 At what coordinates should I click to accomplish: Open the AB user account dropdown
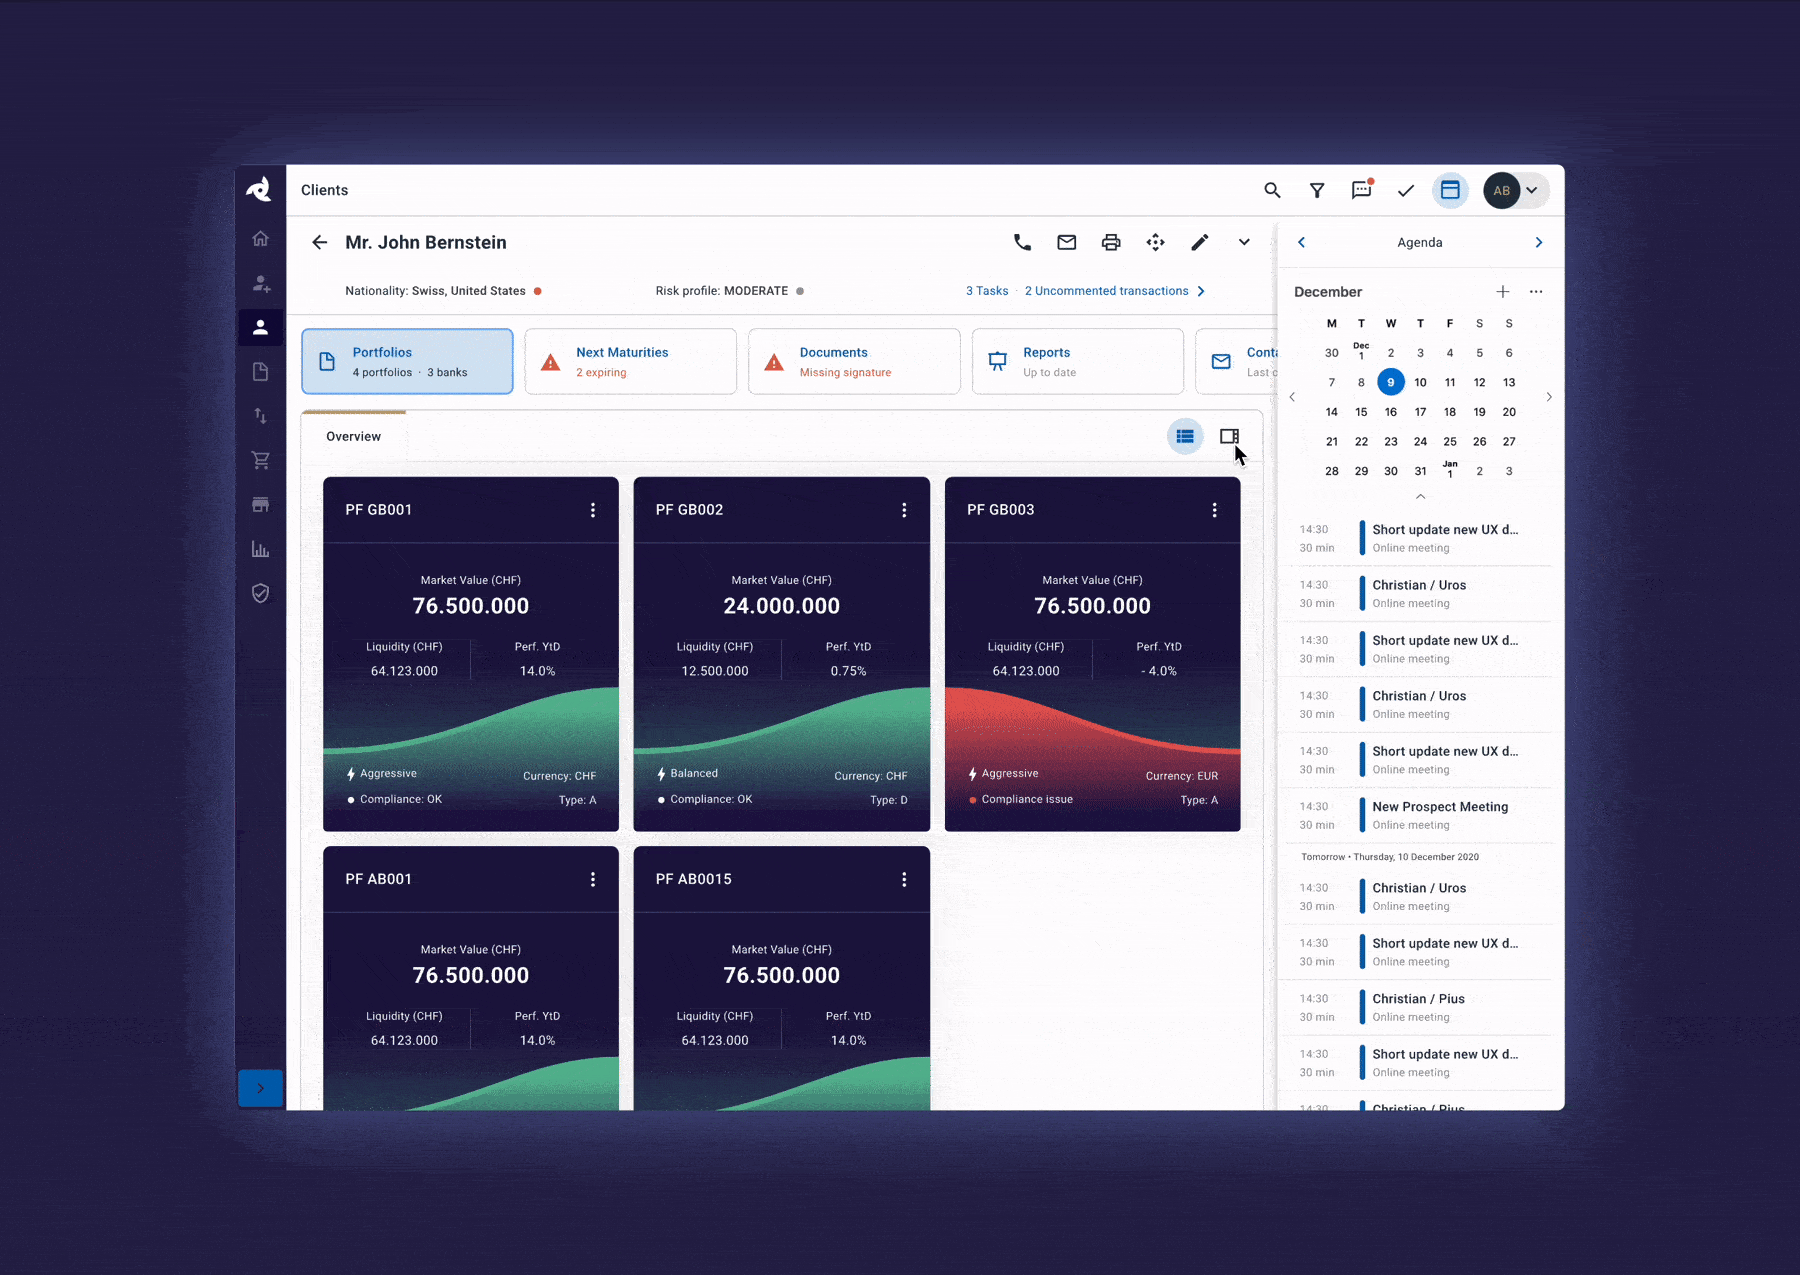tap(1516, 190)
